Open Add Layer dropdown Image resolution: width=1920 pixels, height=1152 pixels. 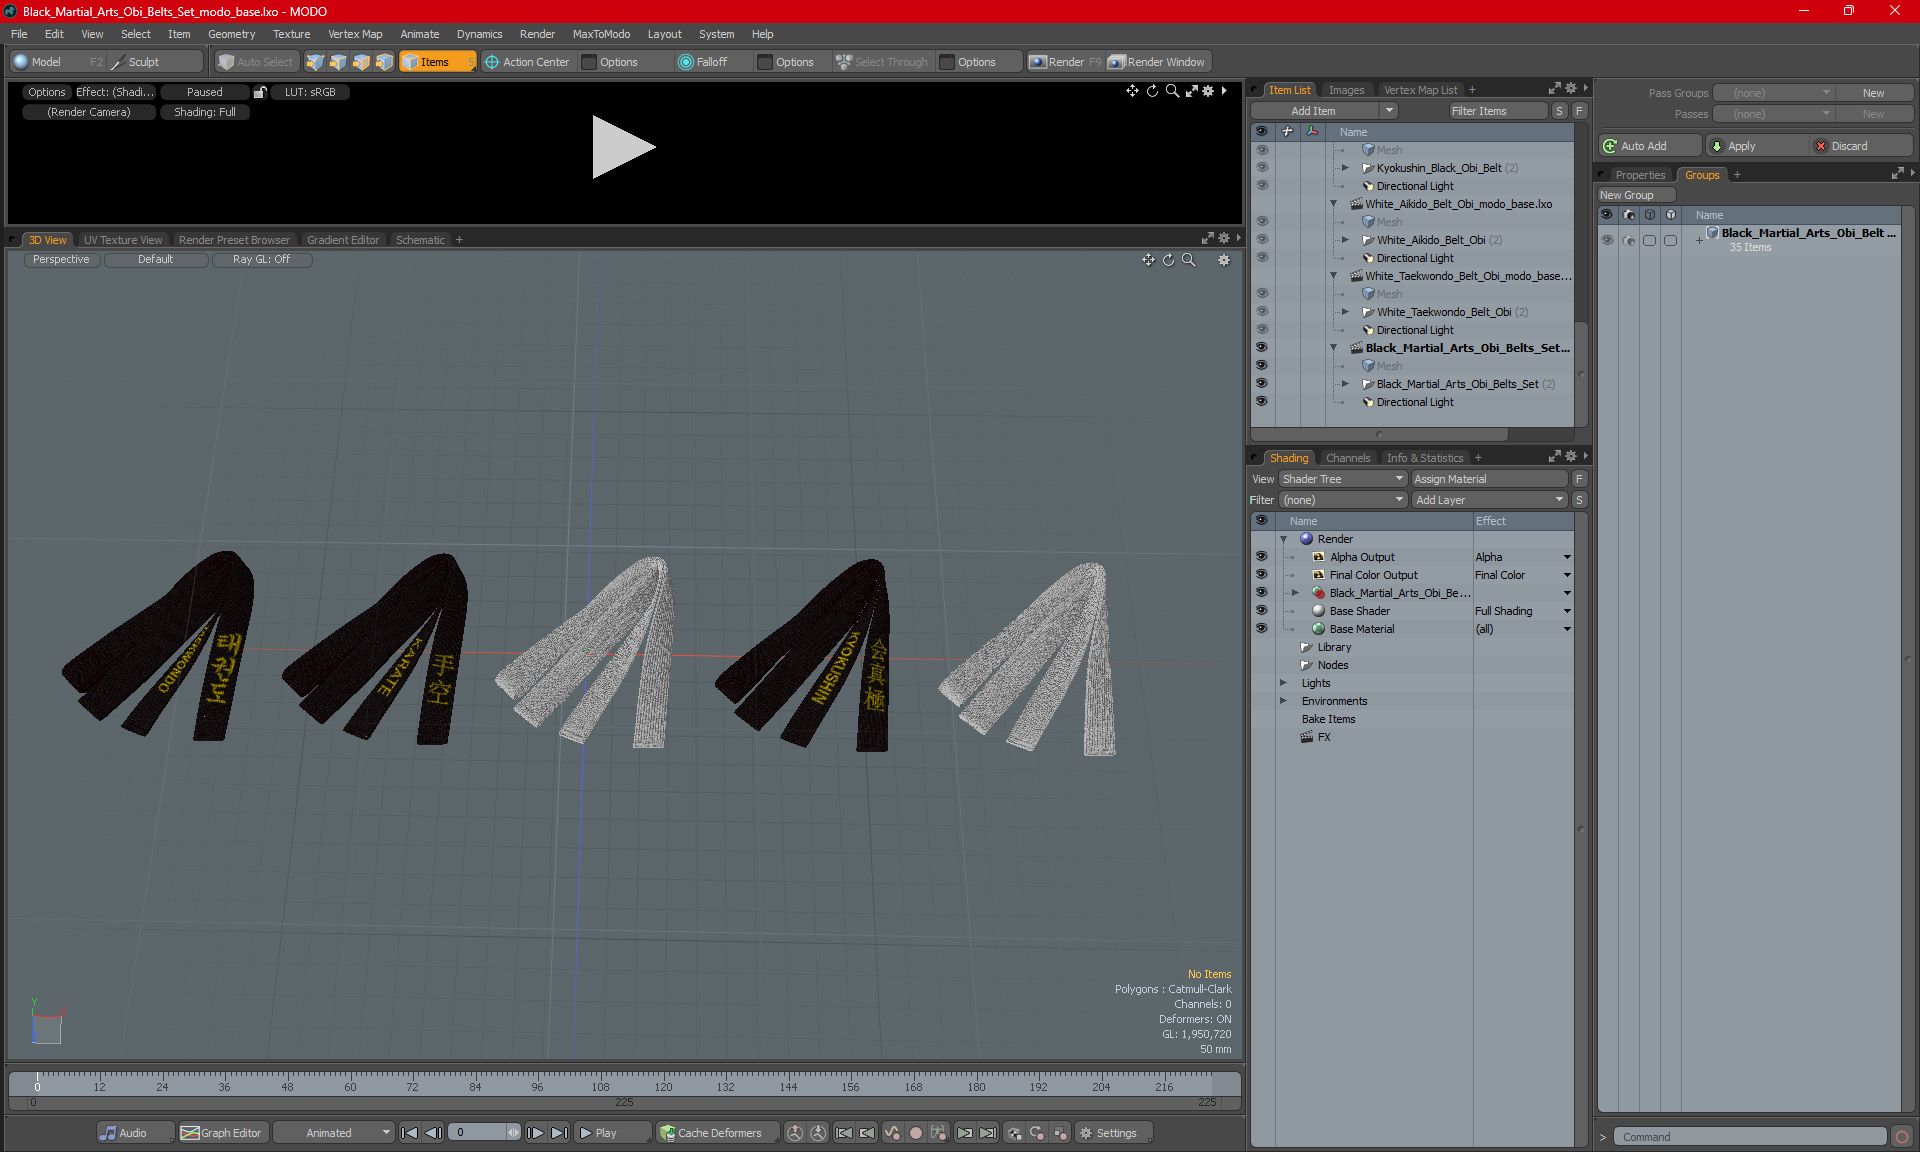point(1489,500)
